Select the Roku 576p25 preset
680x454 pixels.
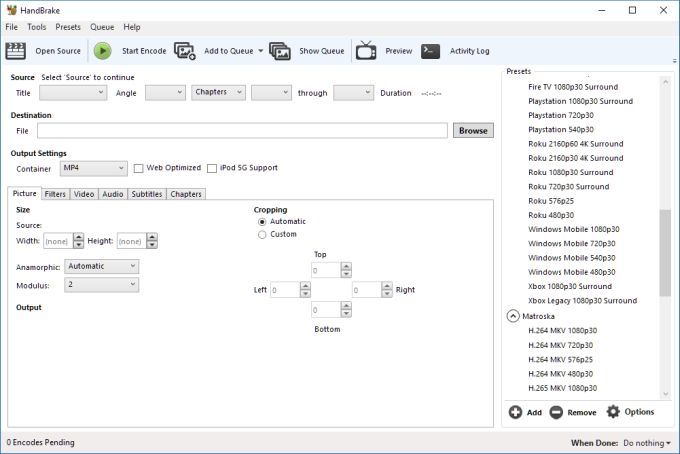click(550, 201)
